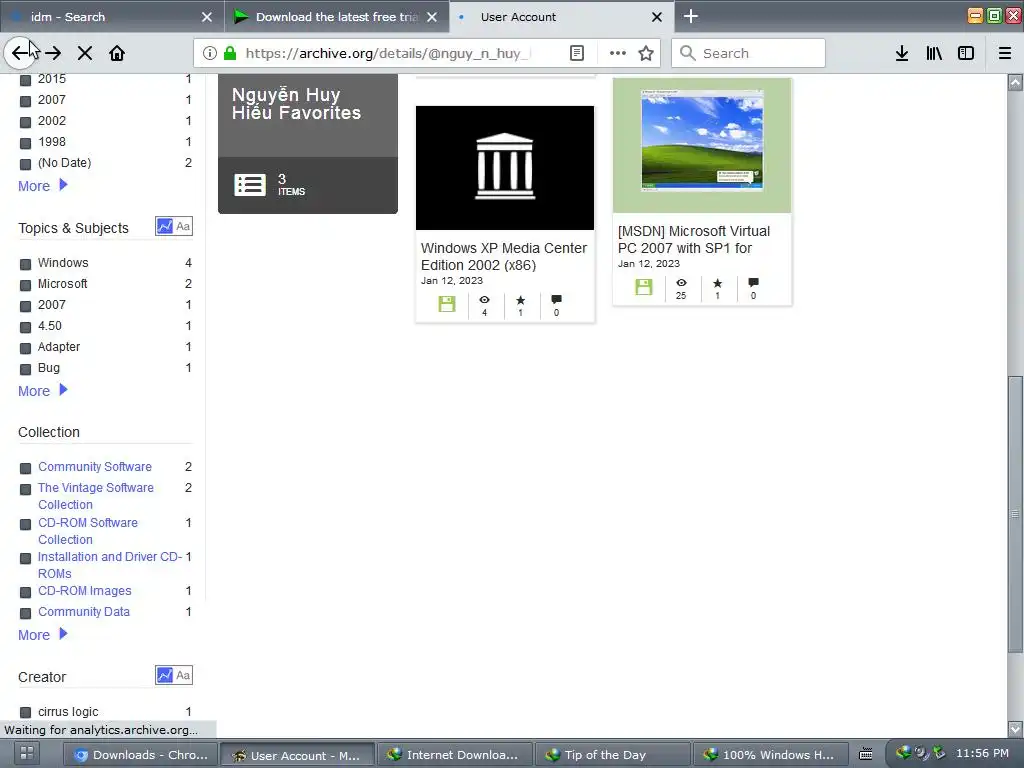Close the User Account tab
1024x768 pixels.
tap(657, 17)
